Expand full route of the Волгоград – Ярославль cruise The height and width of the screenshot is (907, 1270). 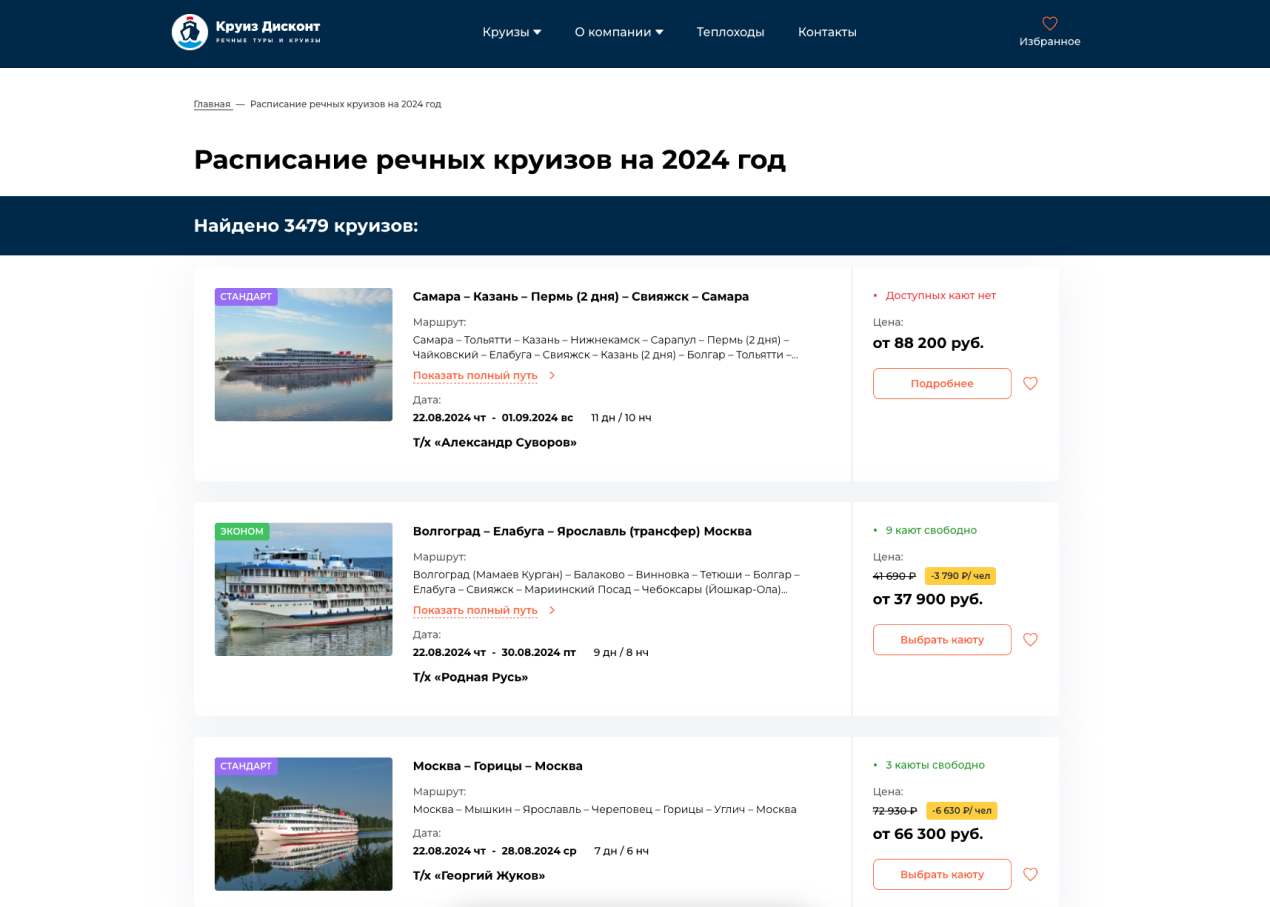tap(475, 610)
